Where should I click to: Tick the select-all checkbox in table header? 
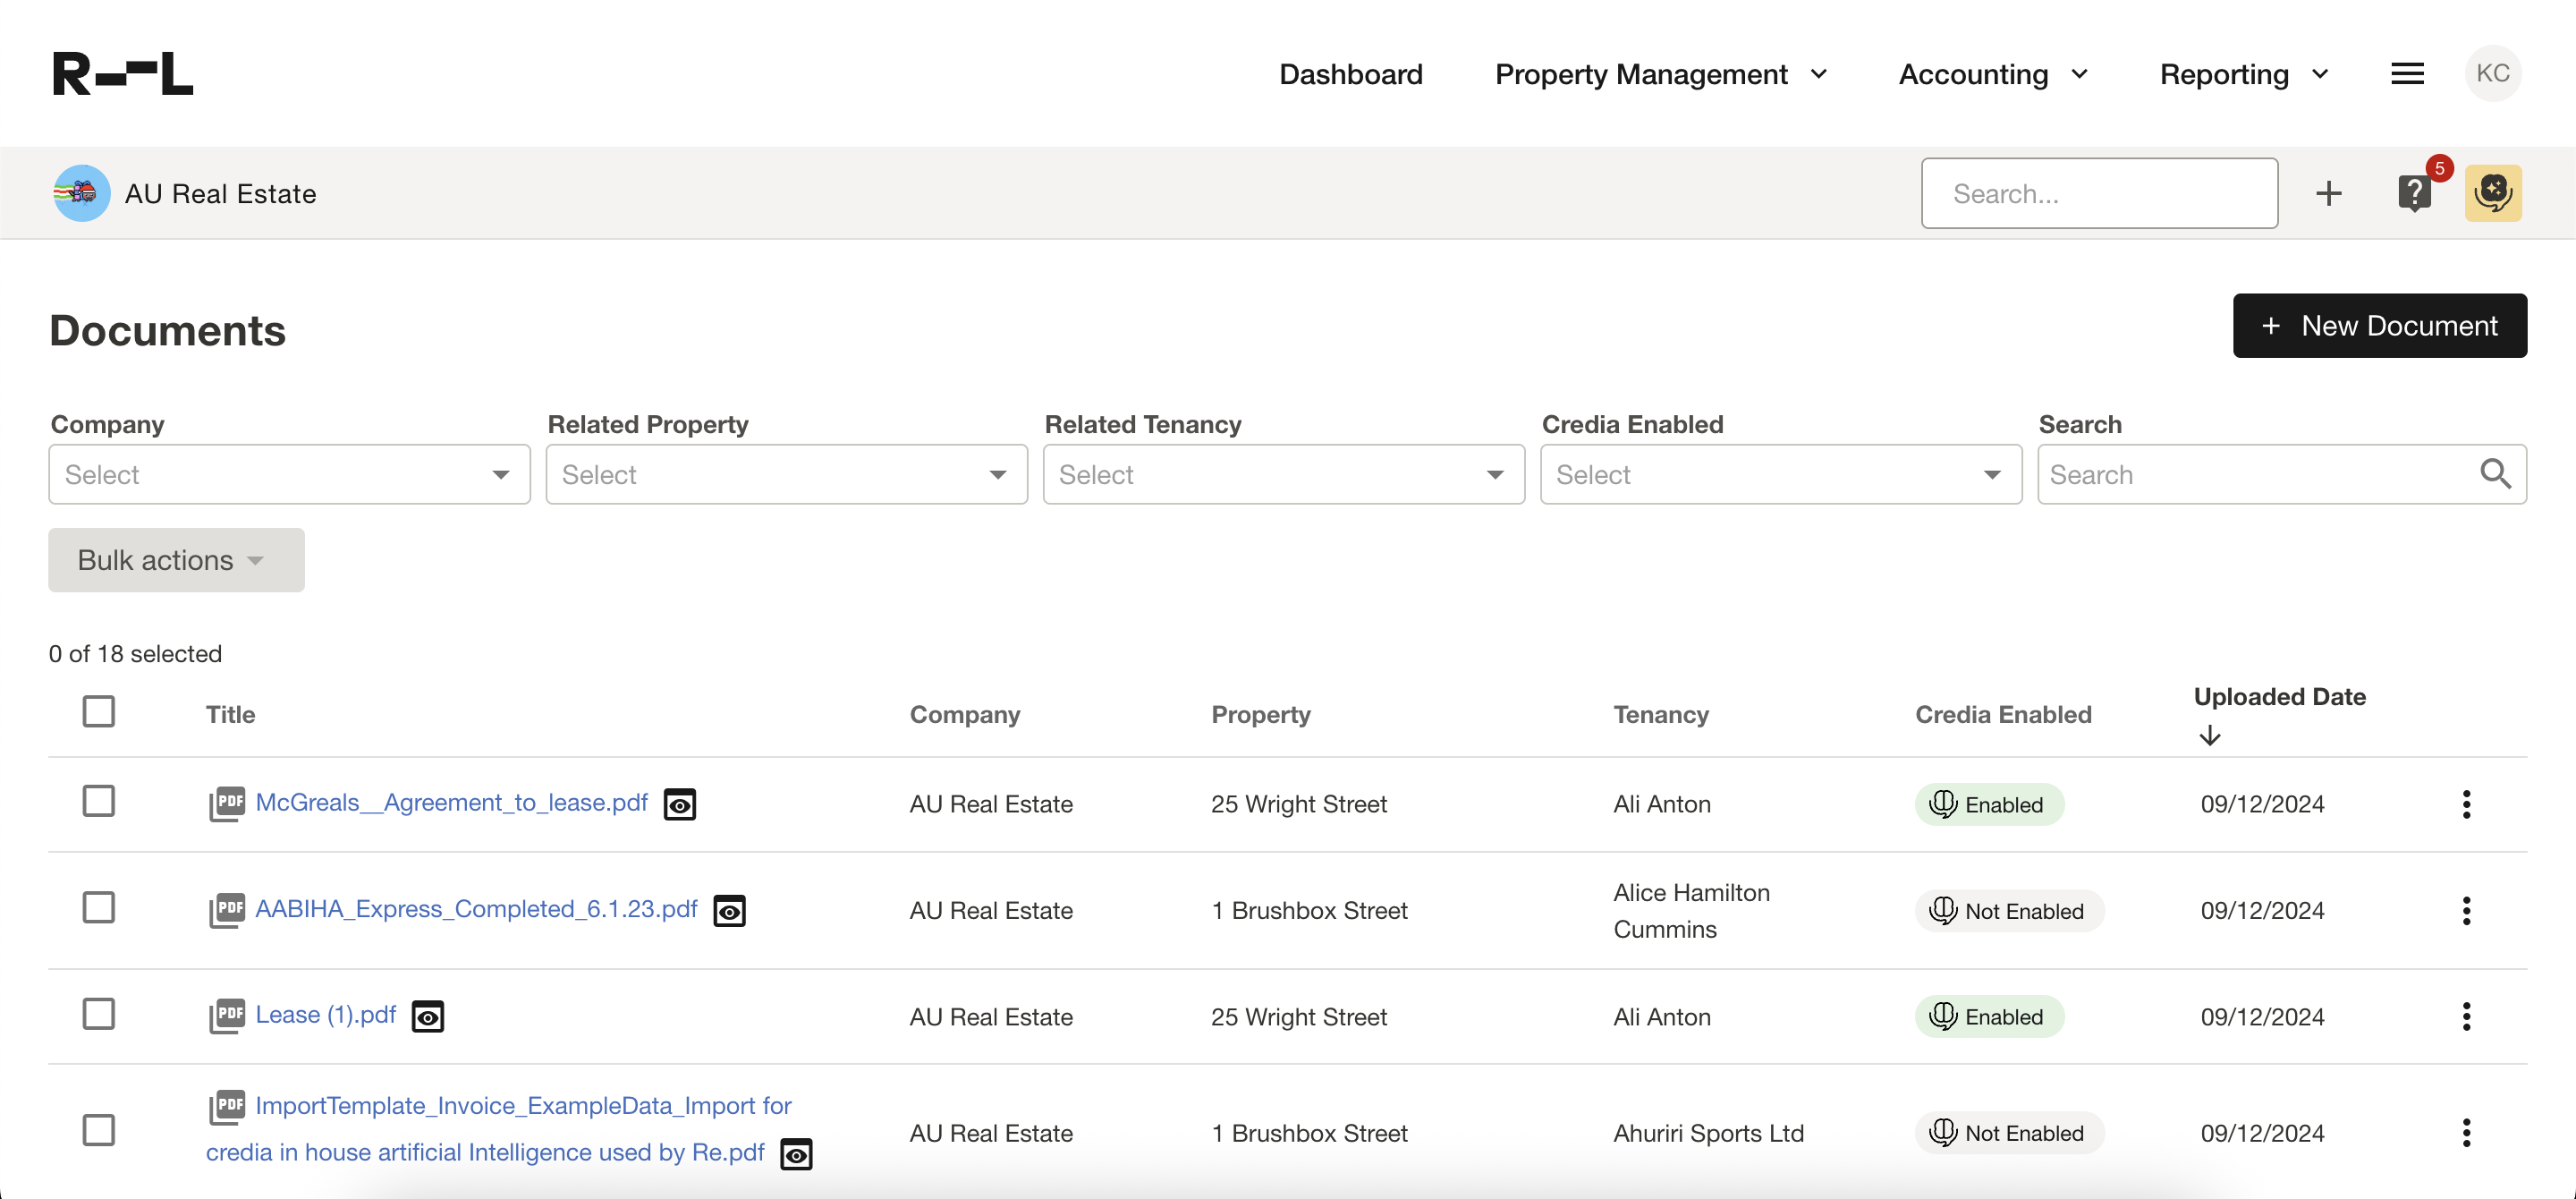[98, 711]
